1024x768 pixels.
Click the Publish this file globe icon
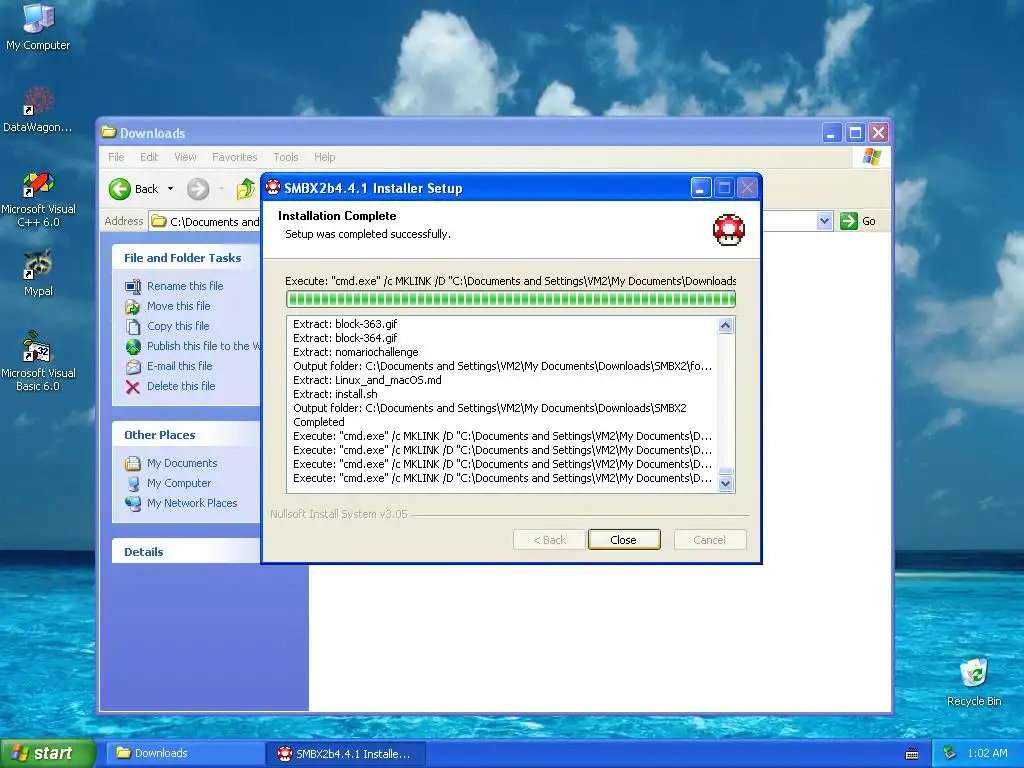click(x=133, y=347)
